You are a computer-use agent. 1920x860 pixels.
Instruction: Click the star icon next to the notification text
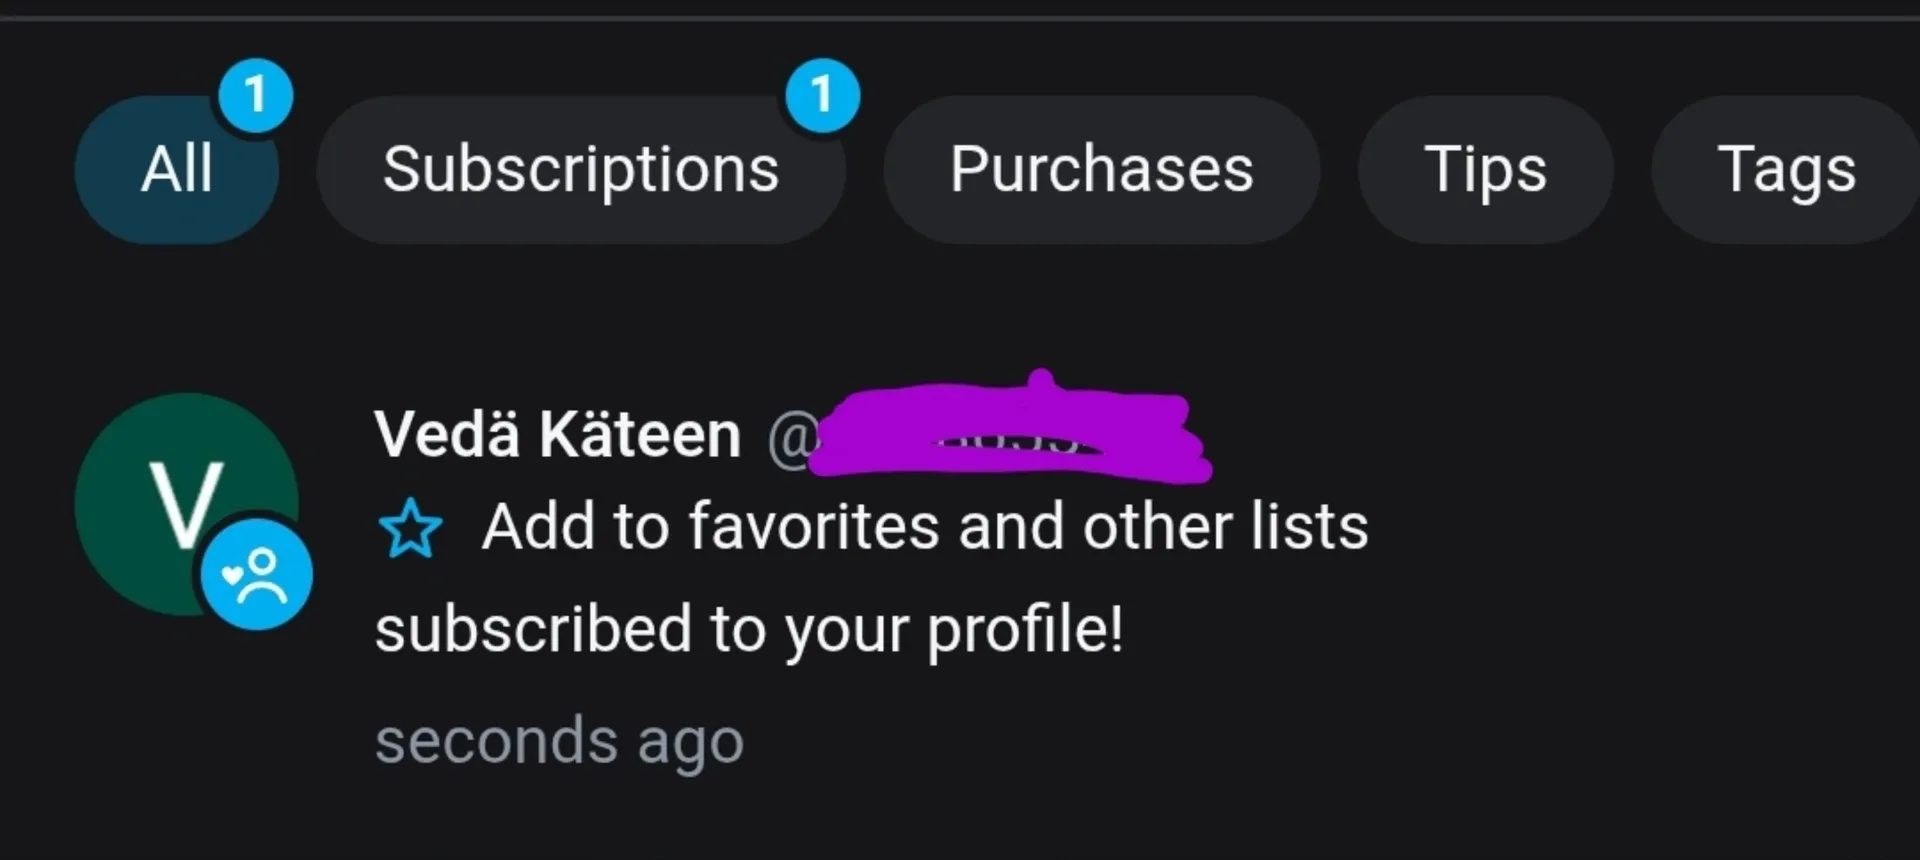tap(411, 527)
